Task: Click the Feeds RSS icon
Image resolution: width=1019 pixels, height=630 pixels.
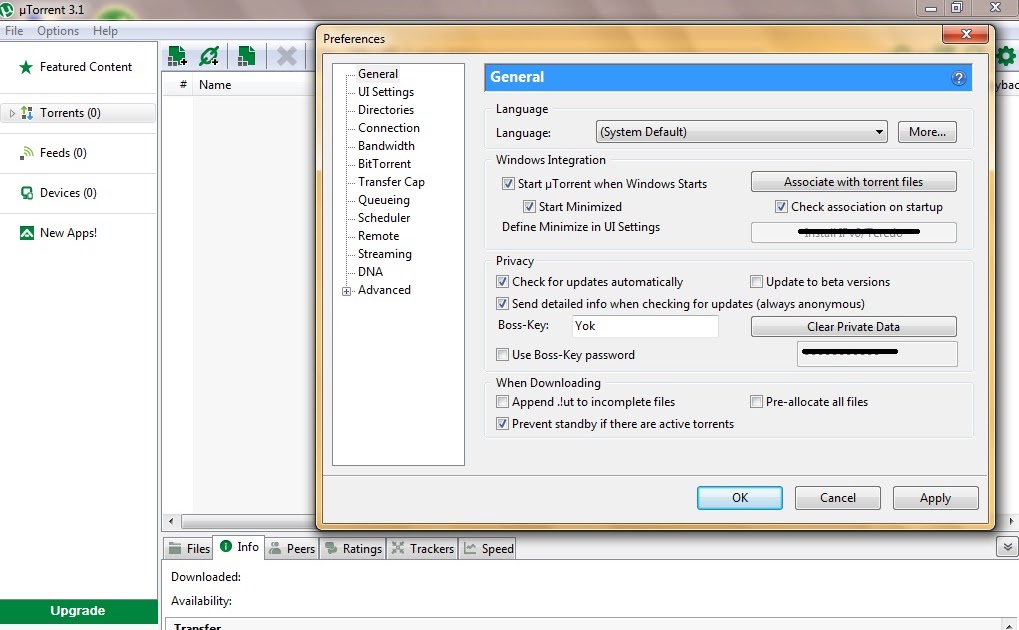Action: coord(27,153)
